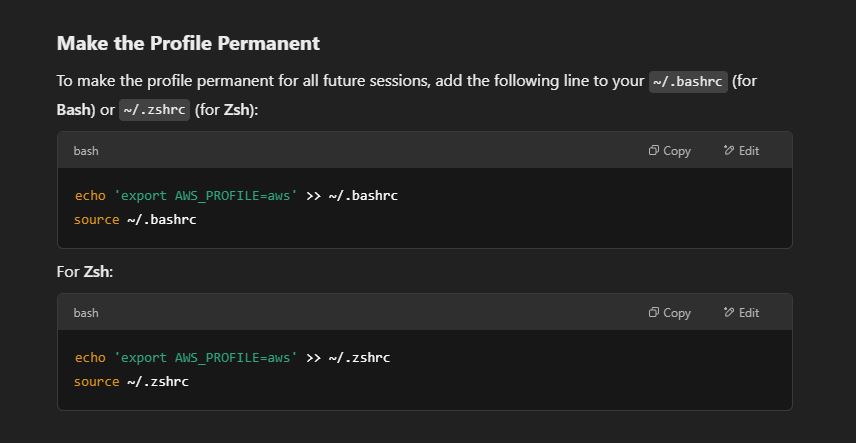The height and width of the screenshot is (443, 856).
Task: Click the "Make the Profile Permanent" heading
Action: (188, 43)
